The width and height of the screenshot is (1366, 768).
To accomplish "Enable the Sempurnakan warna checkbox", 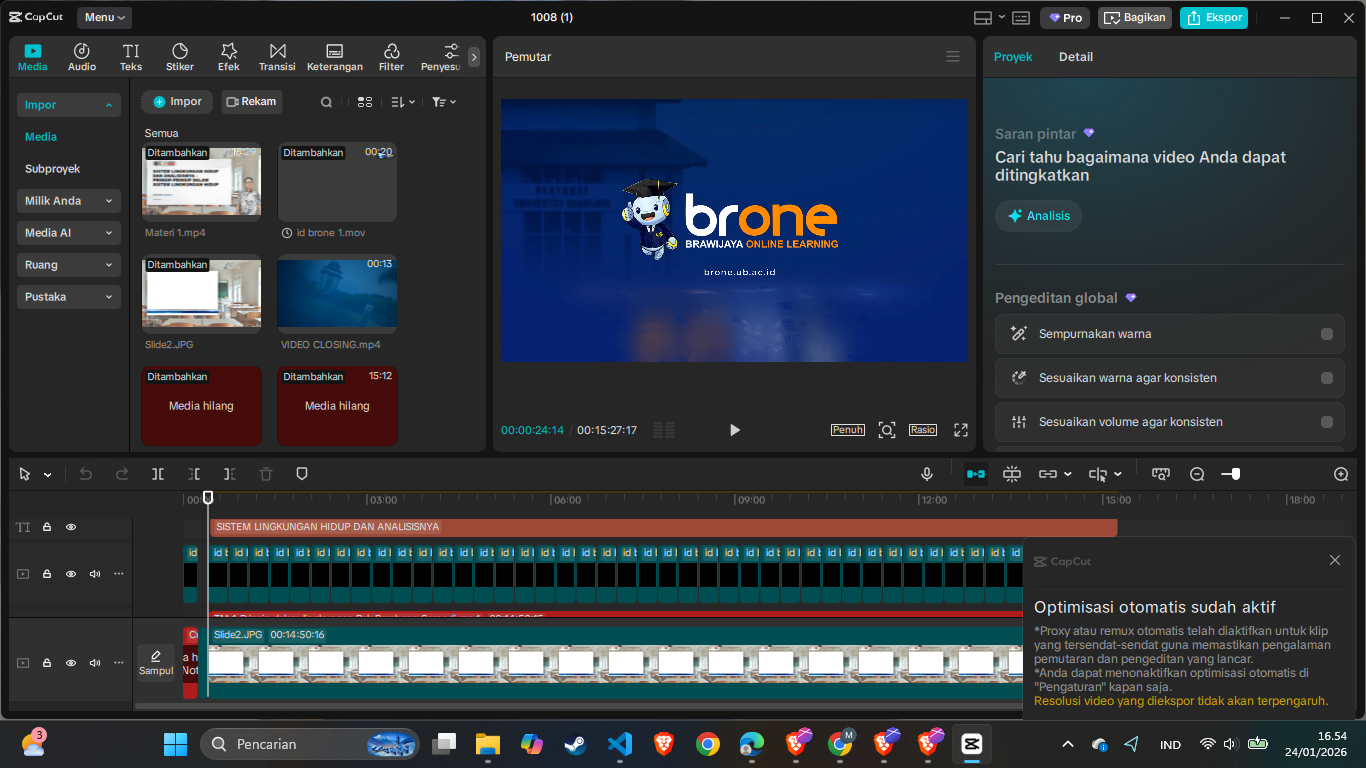I will [1327, 334].
